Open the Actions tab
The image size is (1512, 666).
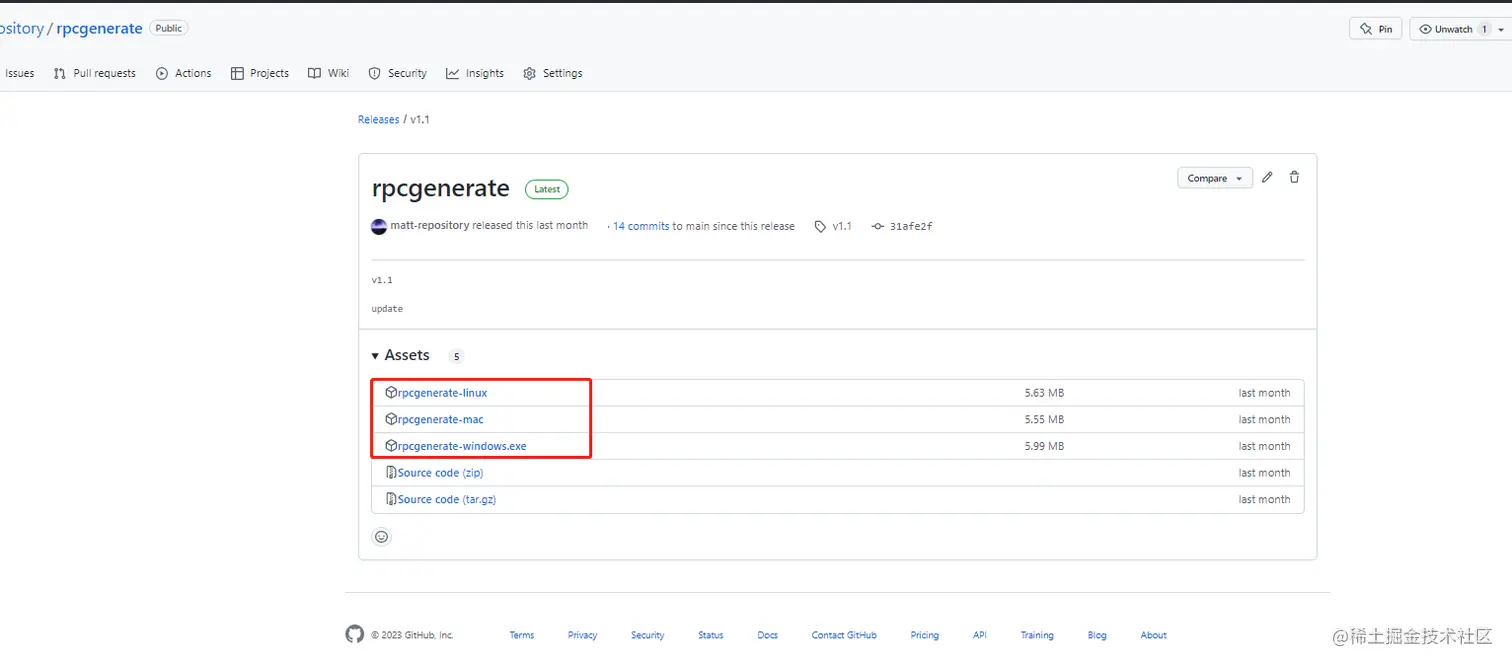coord(184,73)
